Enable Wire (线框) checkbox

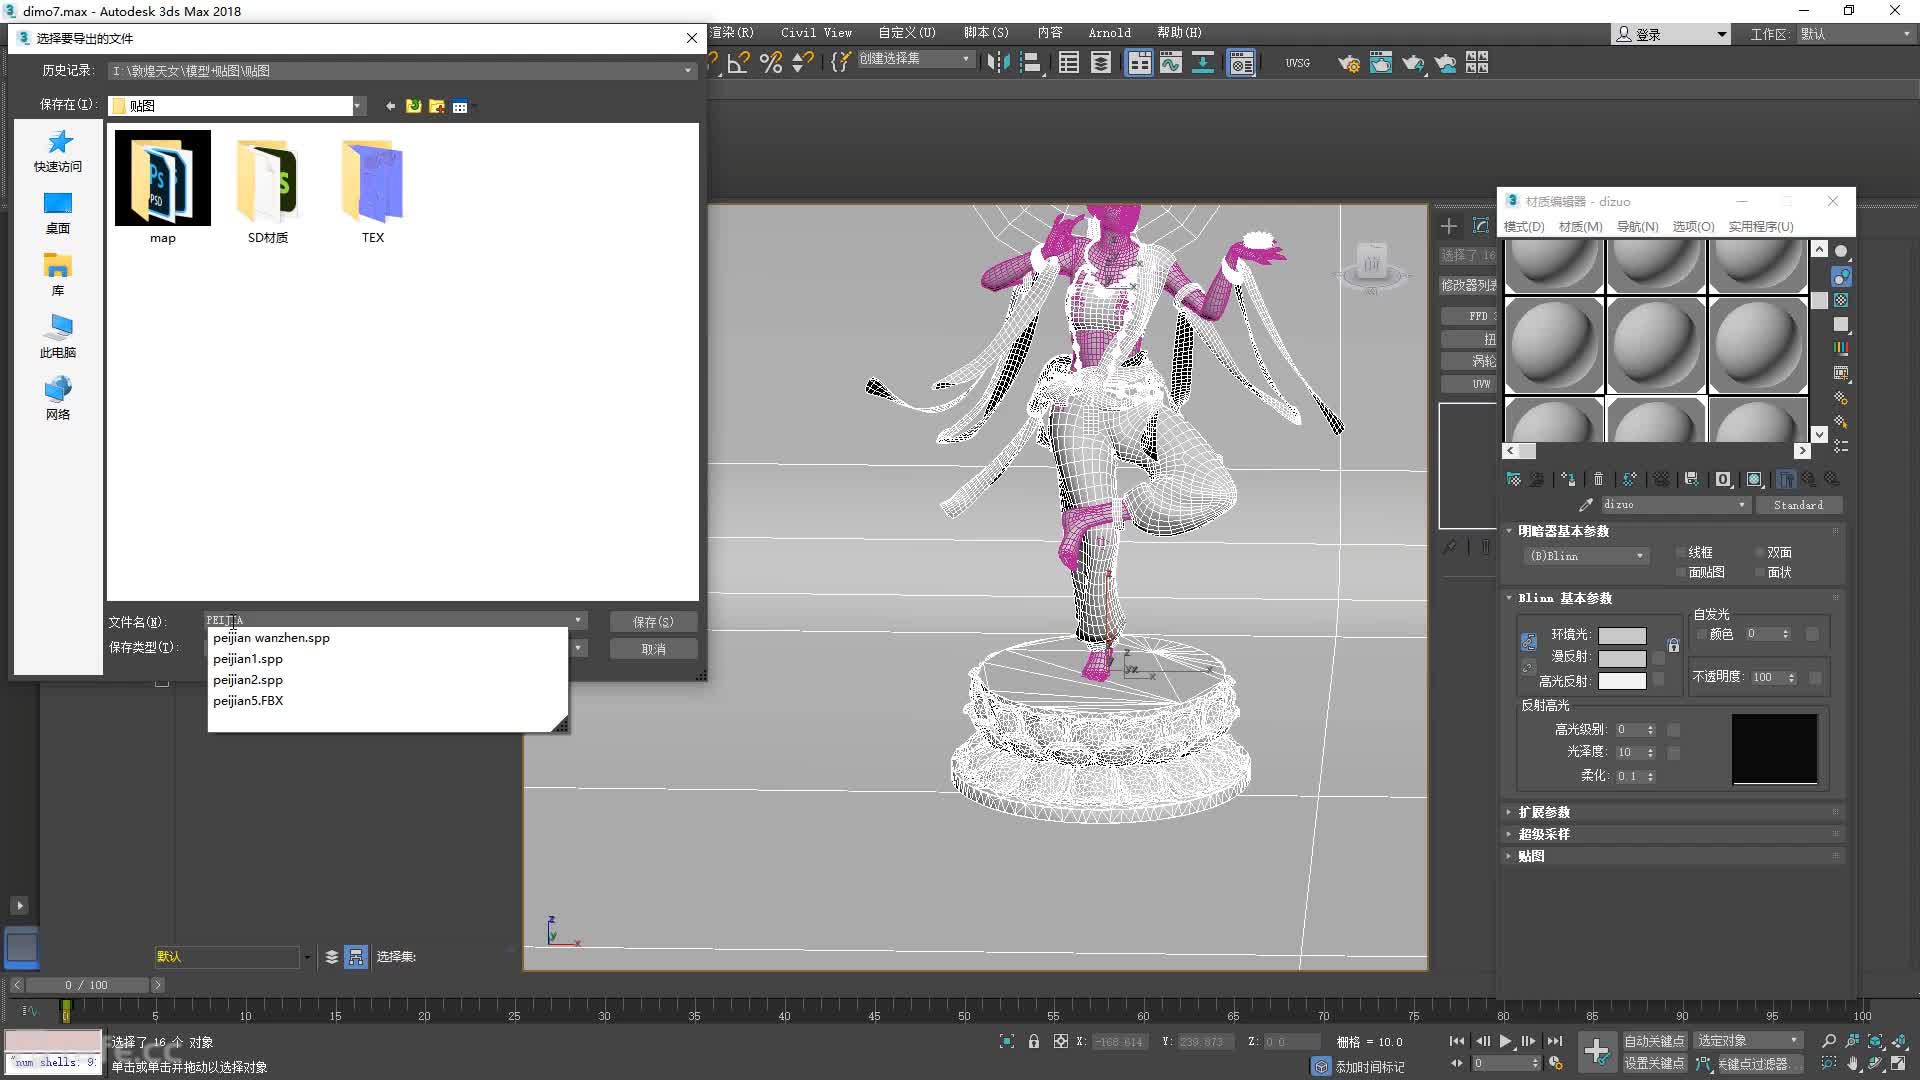click(1681, 553)
